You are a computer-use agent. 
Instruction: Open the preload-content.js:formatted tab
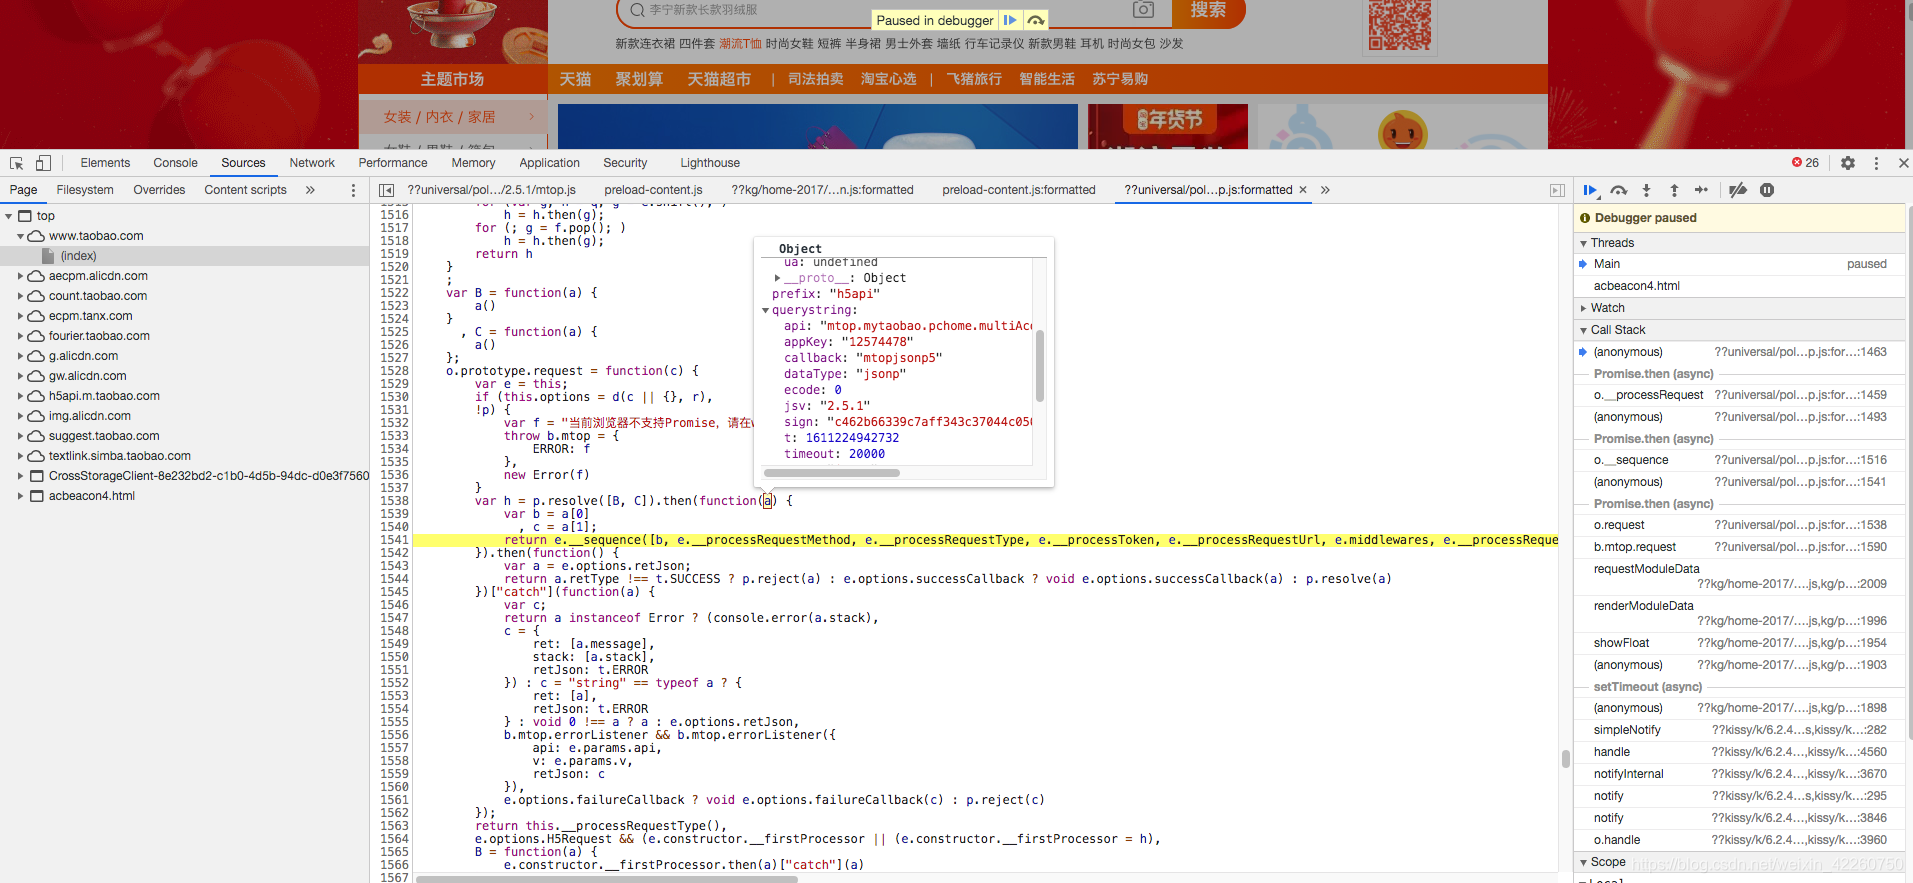pos(1019,190)
